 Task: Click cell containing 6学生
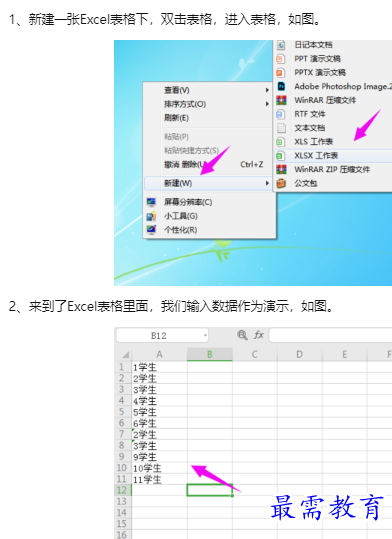[160, 423]
